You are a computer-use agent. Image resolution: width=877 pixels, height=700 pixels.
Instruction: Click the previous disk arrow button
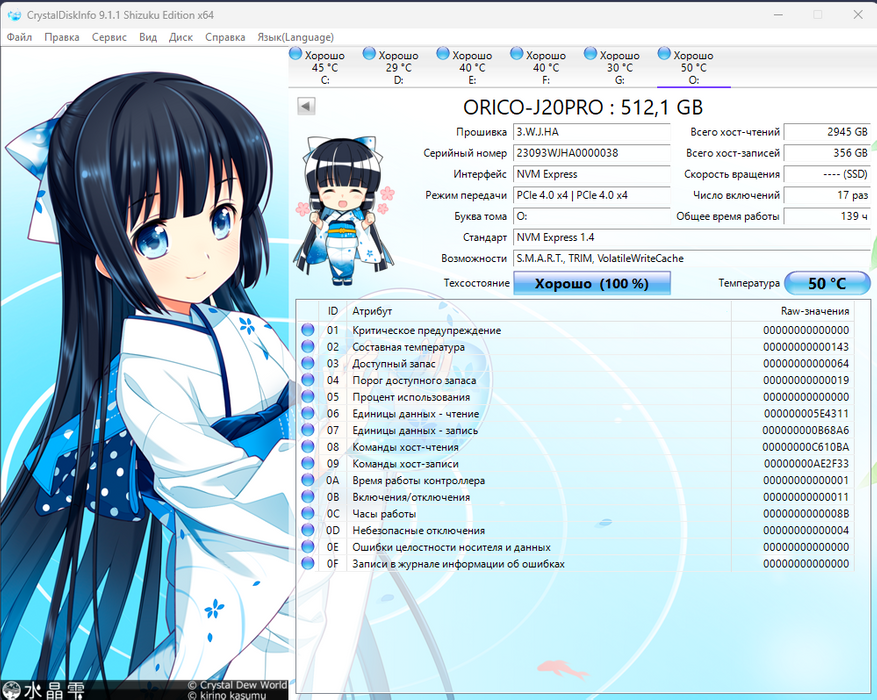pos(306,106)
